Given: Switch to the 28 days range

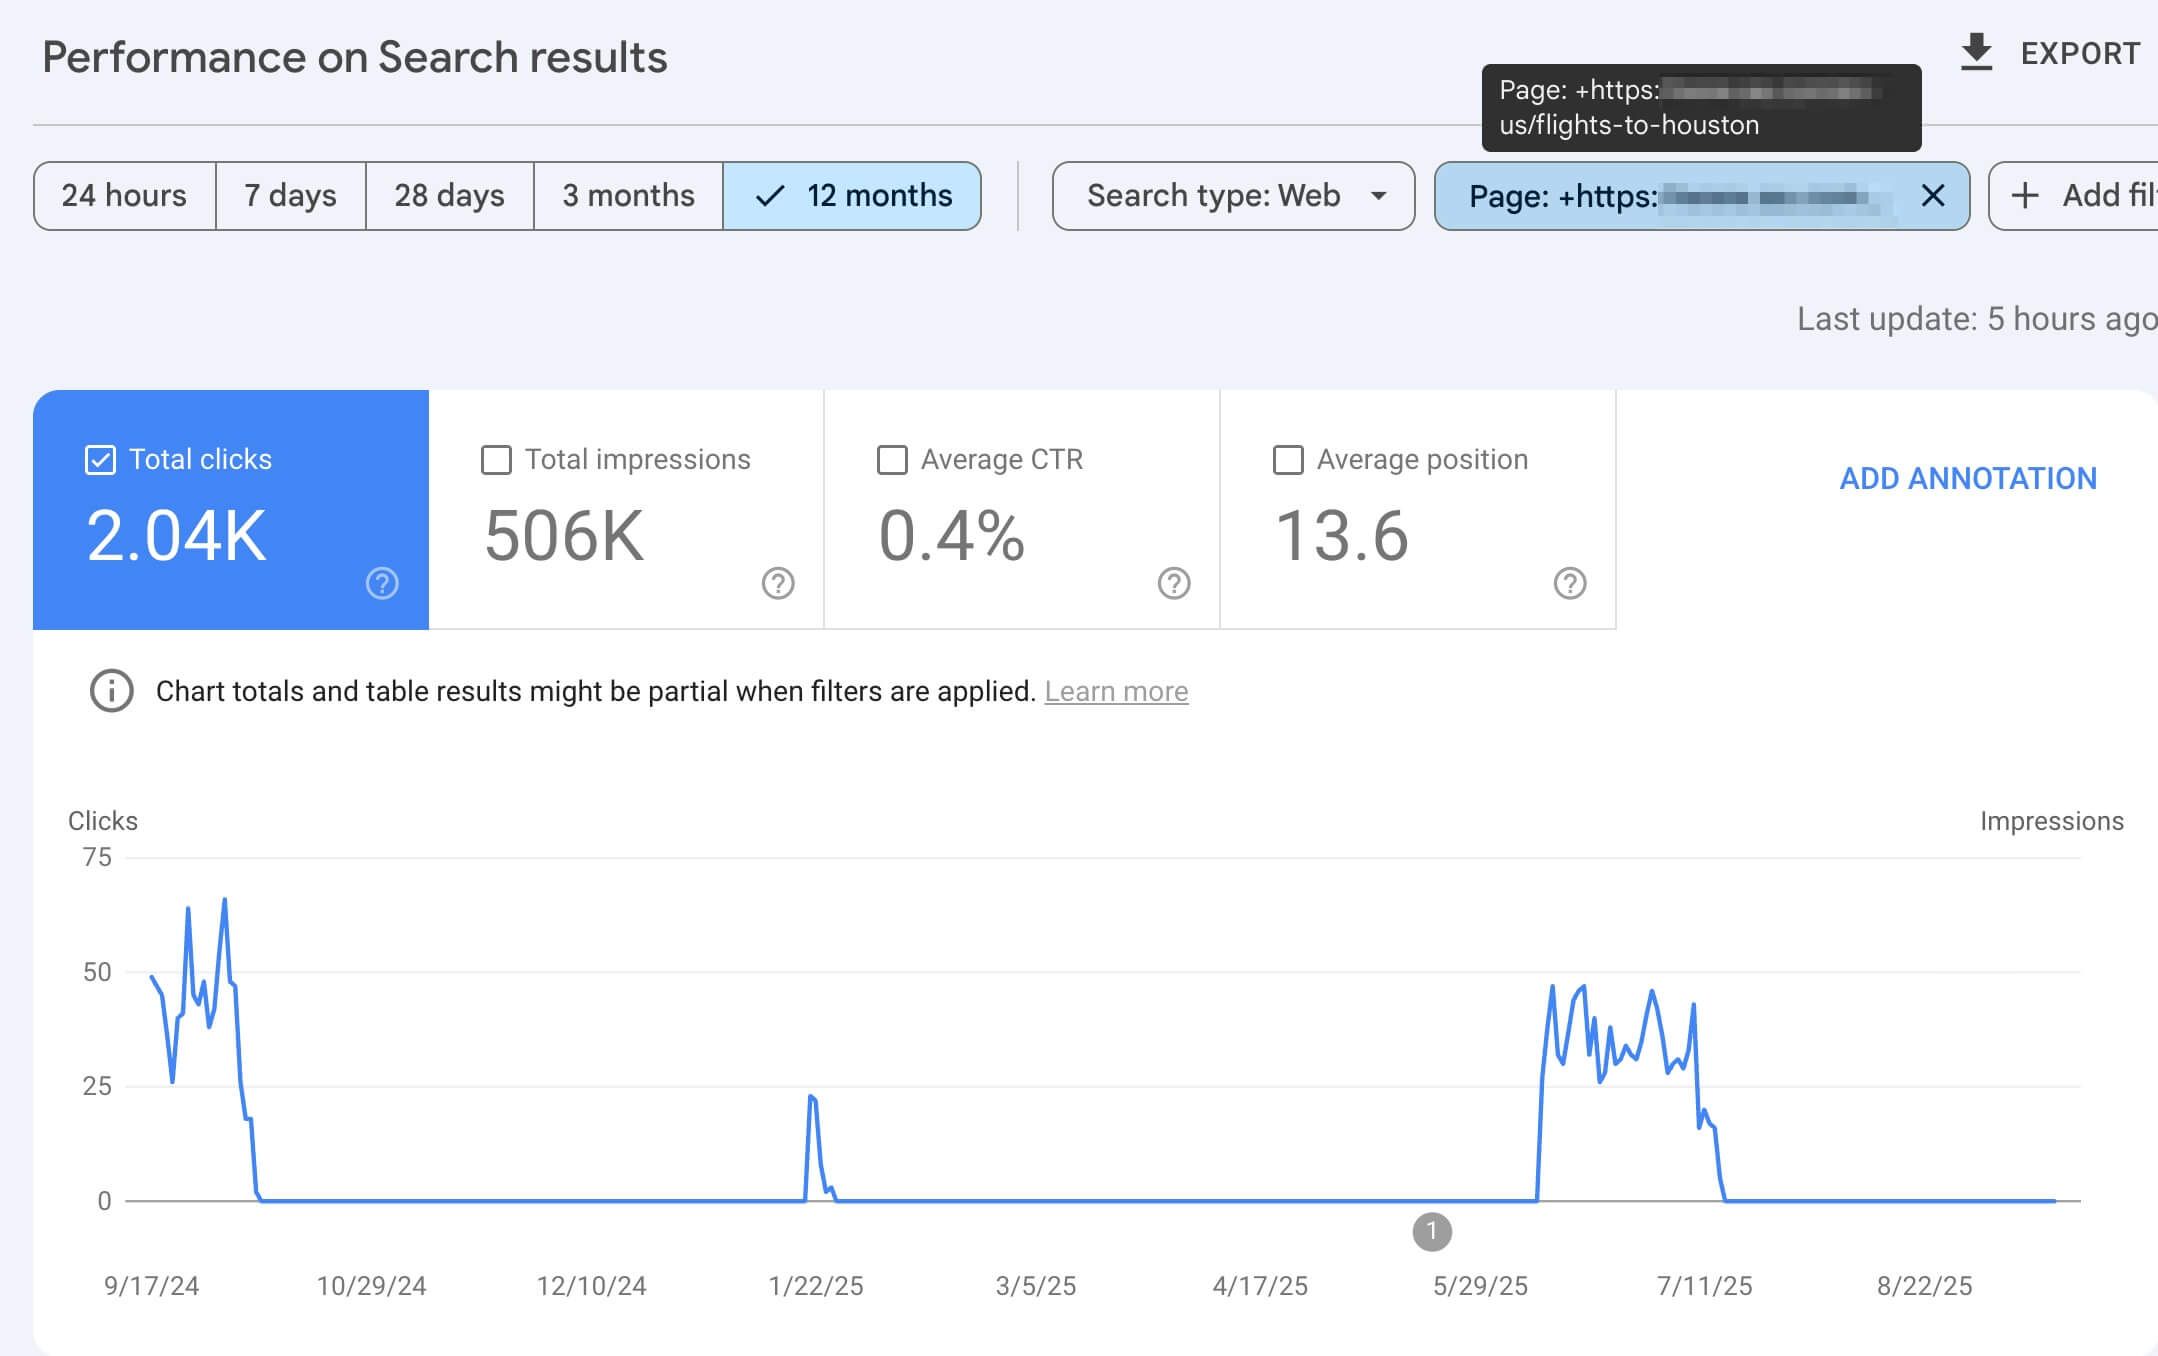Looking at the screenshot, I should [449, 196].
